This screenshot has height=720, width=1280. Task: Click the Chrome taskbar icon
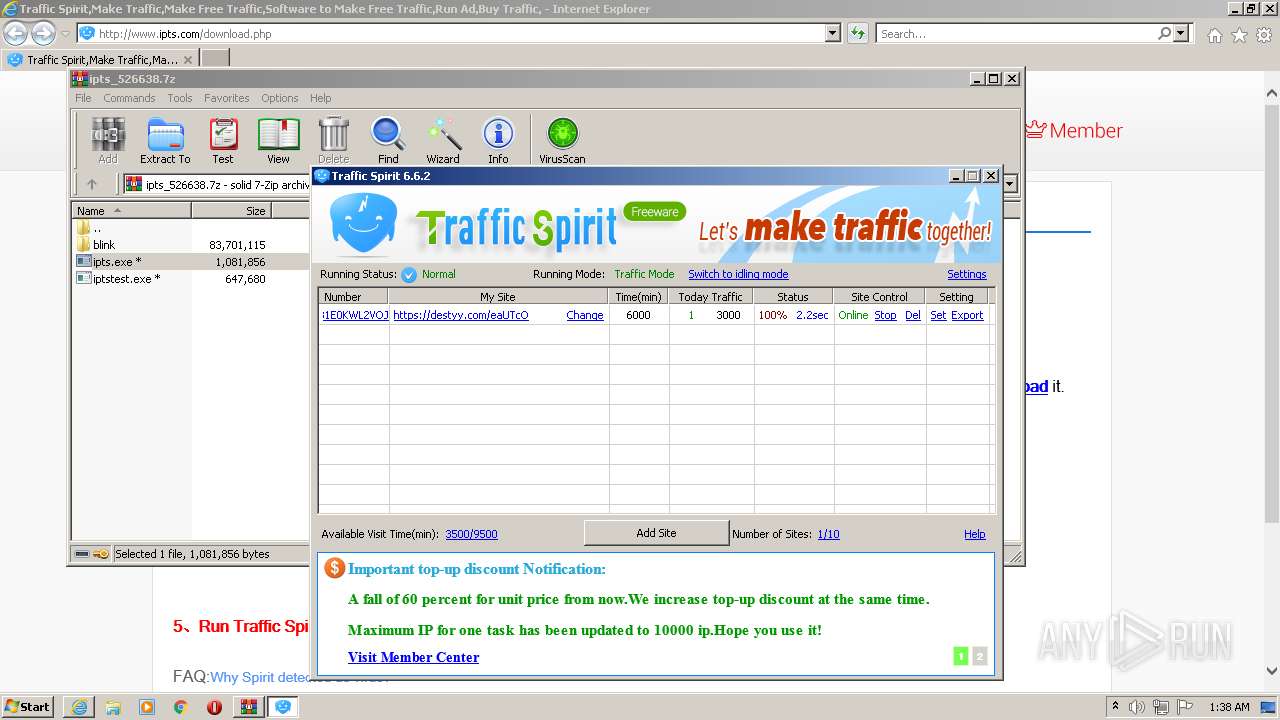pyautogui.click(x=180, y=707)
